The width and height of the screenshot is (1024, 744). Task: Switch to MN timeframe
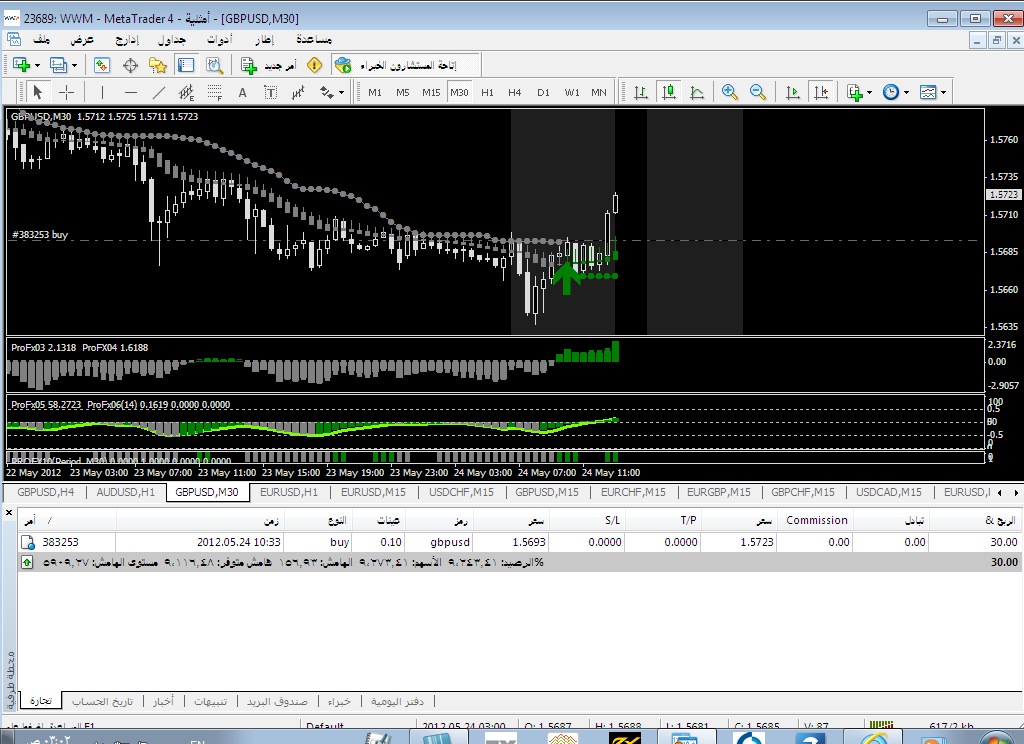pos(599,92)
